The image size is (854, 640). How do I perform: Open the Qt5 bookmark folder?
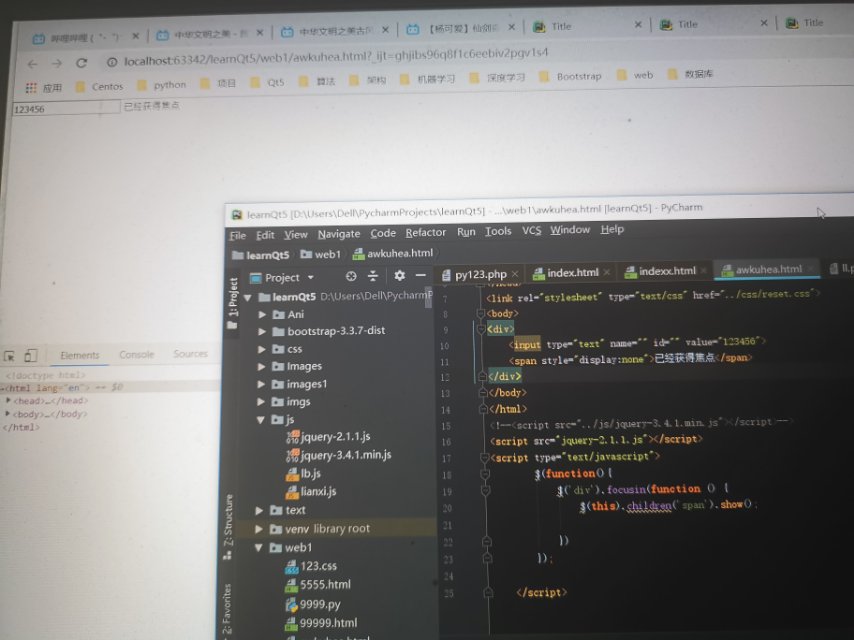267,83
